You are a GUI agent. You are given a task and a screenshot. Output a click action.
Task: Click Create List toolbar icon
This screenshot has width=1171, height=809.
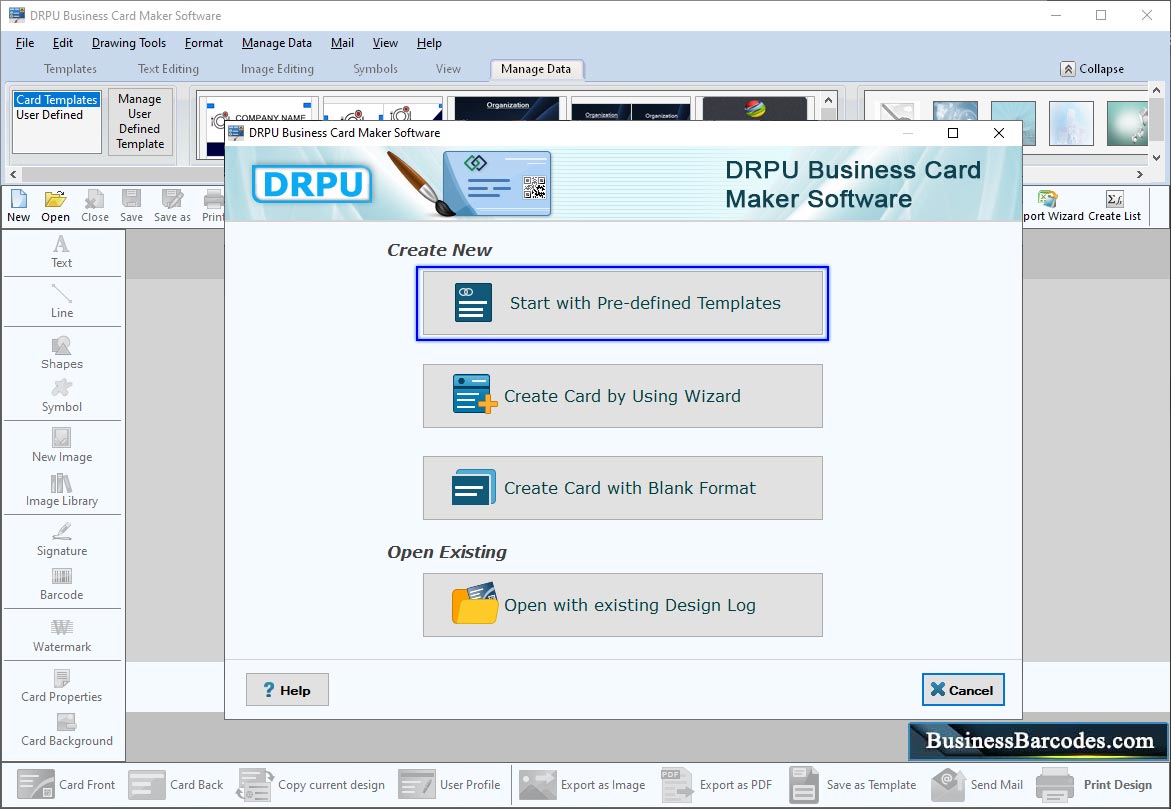pyautogui.click(x=1114, y=206)
